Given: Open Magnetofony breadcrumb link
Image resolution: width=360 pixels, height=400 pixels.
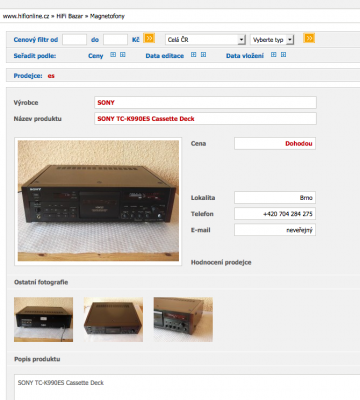Looking at the screenshot, I should click(x=107, y=16).
